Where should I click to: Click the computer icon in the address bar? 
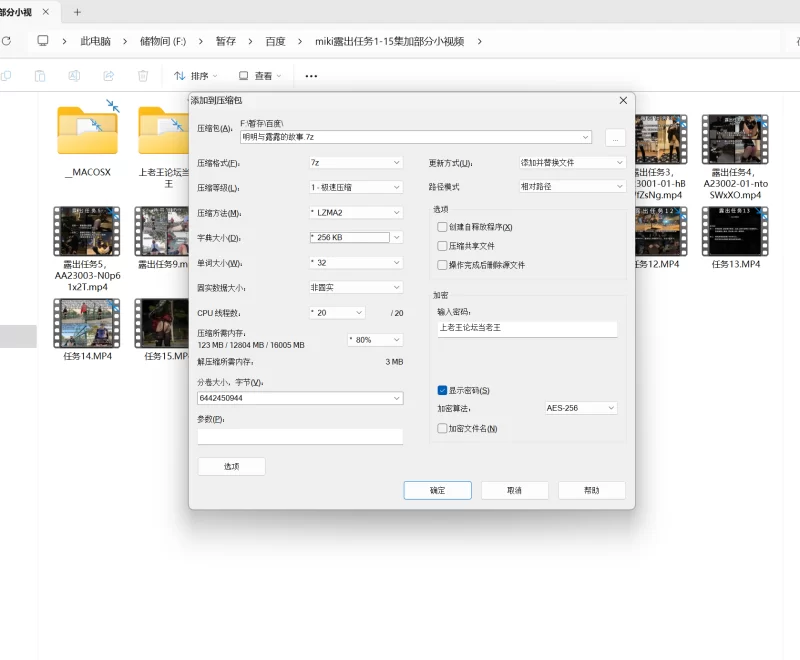43,41
